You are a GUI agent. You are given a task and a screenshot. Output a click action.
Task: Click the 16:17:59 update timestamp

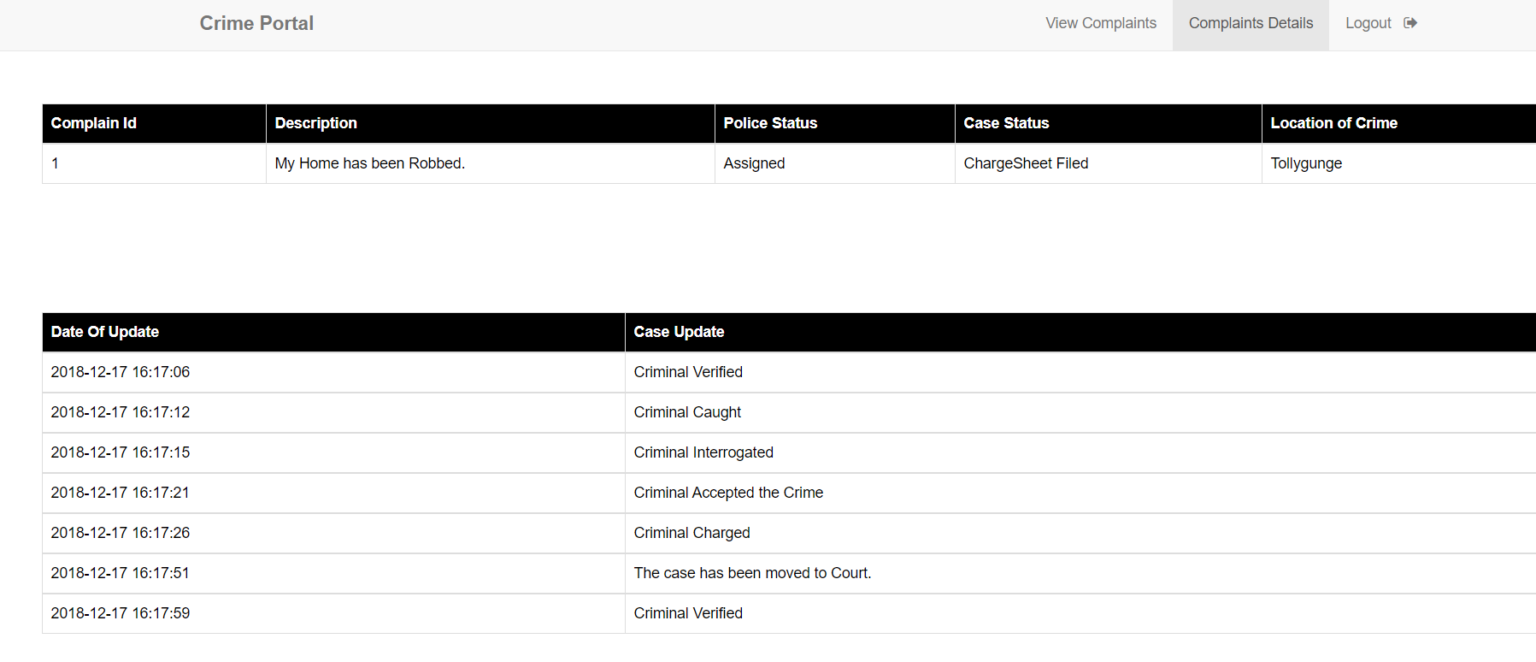pos(120,613)
